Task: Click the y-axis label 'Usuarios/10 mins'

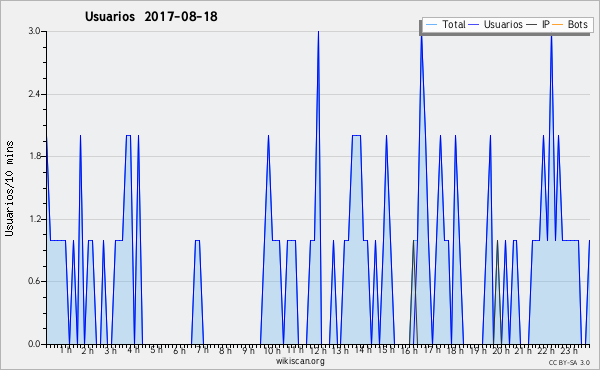Action: pyautogui.click(x=9, y=188)
